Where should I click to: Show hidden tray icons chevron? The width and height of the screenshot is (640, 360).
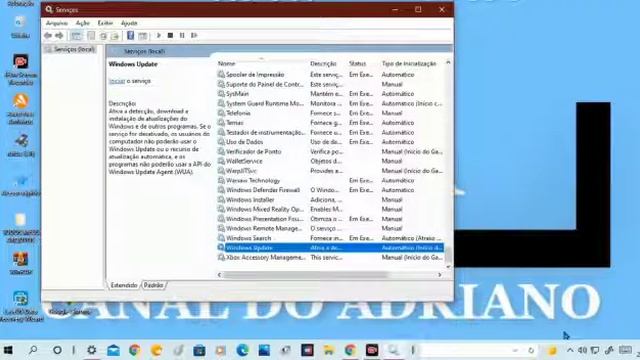(570, 350)
